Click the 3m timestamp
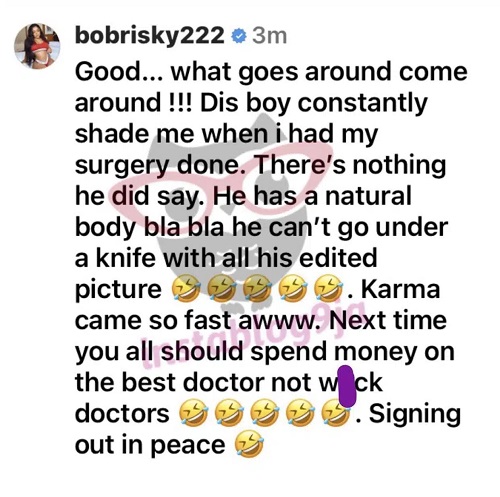The height and width of the screenshot is (497, 500). (269, 36)
